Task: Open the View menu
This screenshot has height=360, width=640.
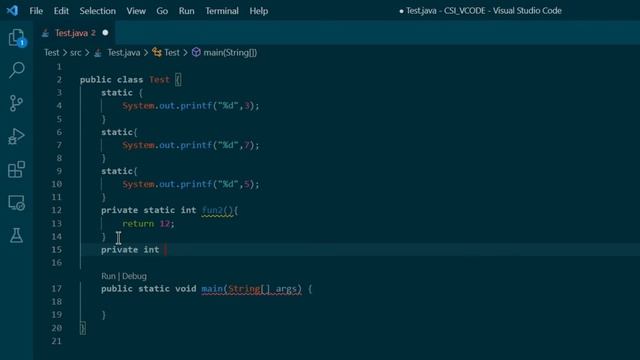Action: [136, 11]
